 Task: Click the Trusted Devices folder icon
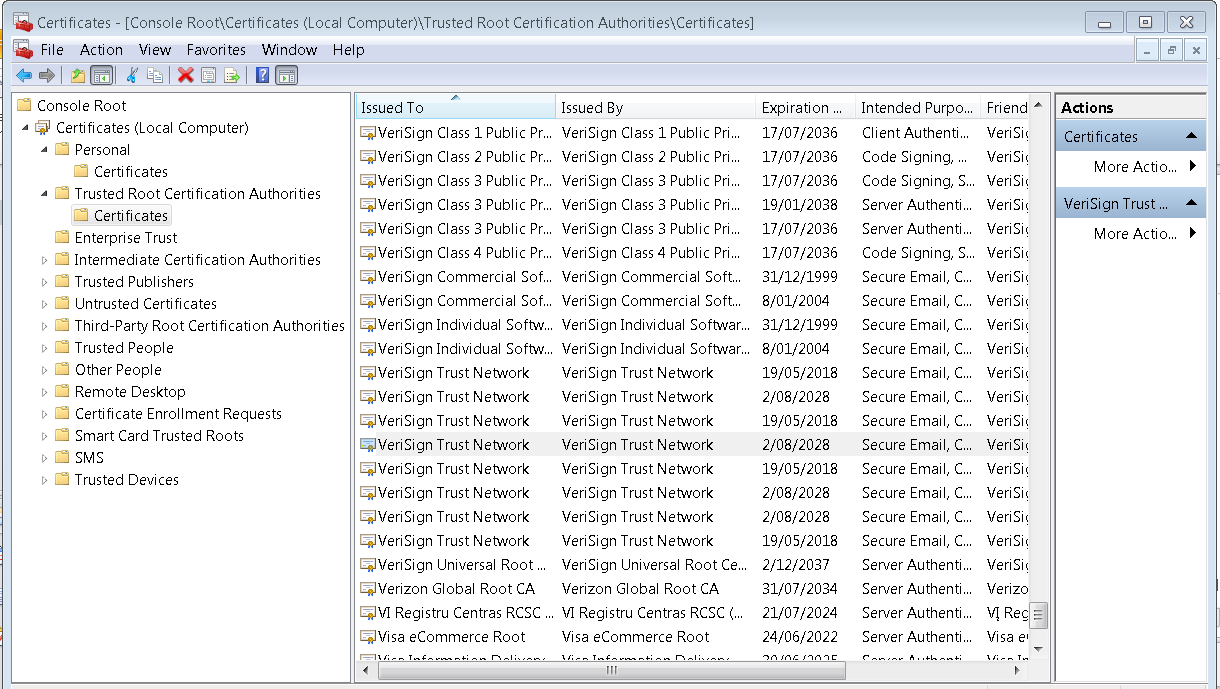[x=62, y=479]
